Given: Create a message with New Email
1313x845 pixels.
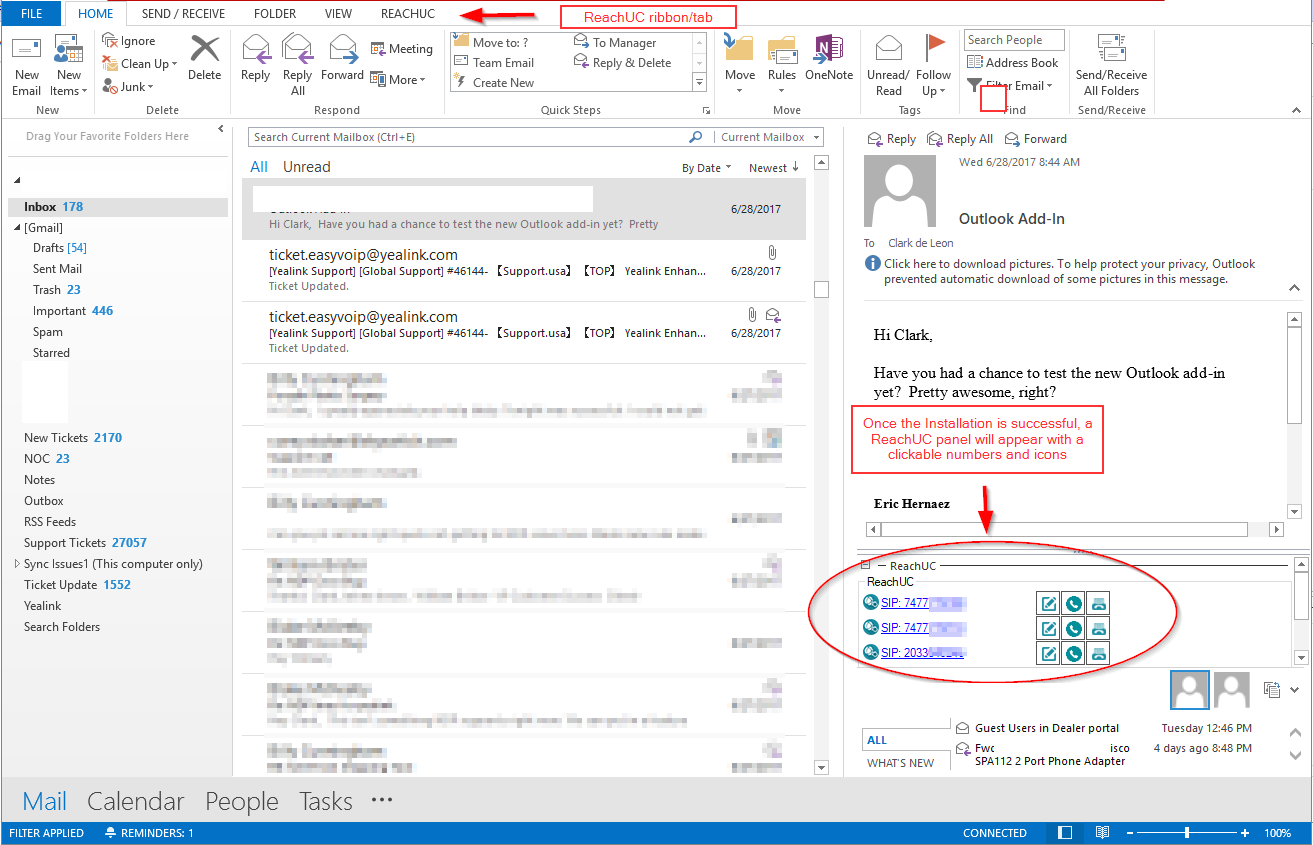Looking at the screenshot, I should coord(26,66).
